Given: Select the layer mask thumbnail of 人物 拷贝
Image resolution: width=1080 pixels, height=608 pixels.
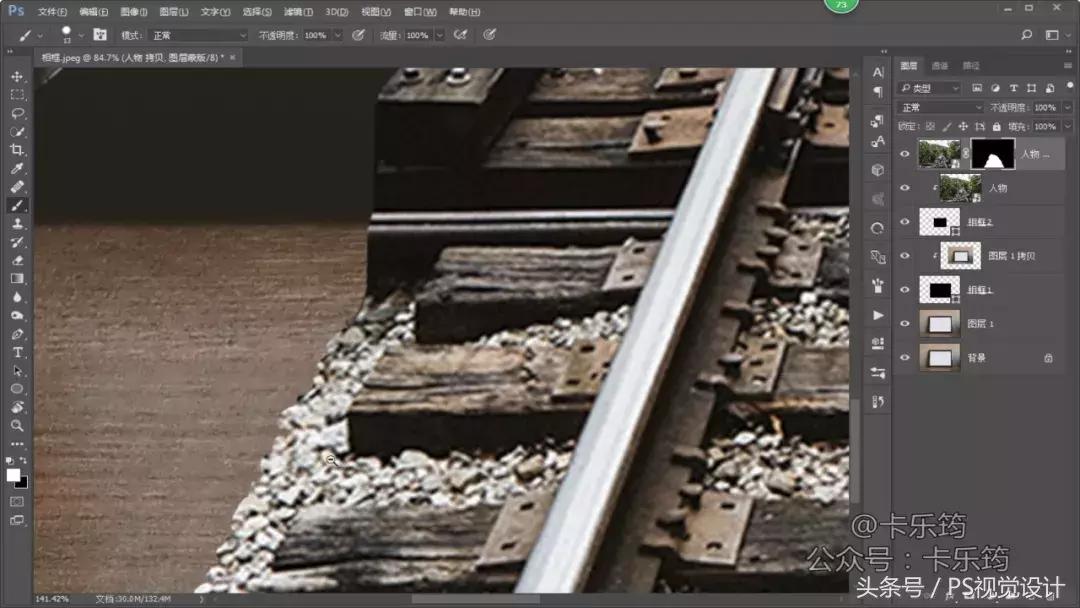Looking at the screenshot, I should (x=992, y=153).
